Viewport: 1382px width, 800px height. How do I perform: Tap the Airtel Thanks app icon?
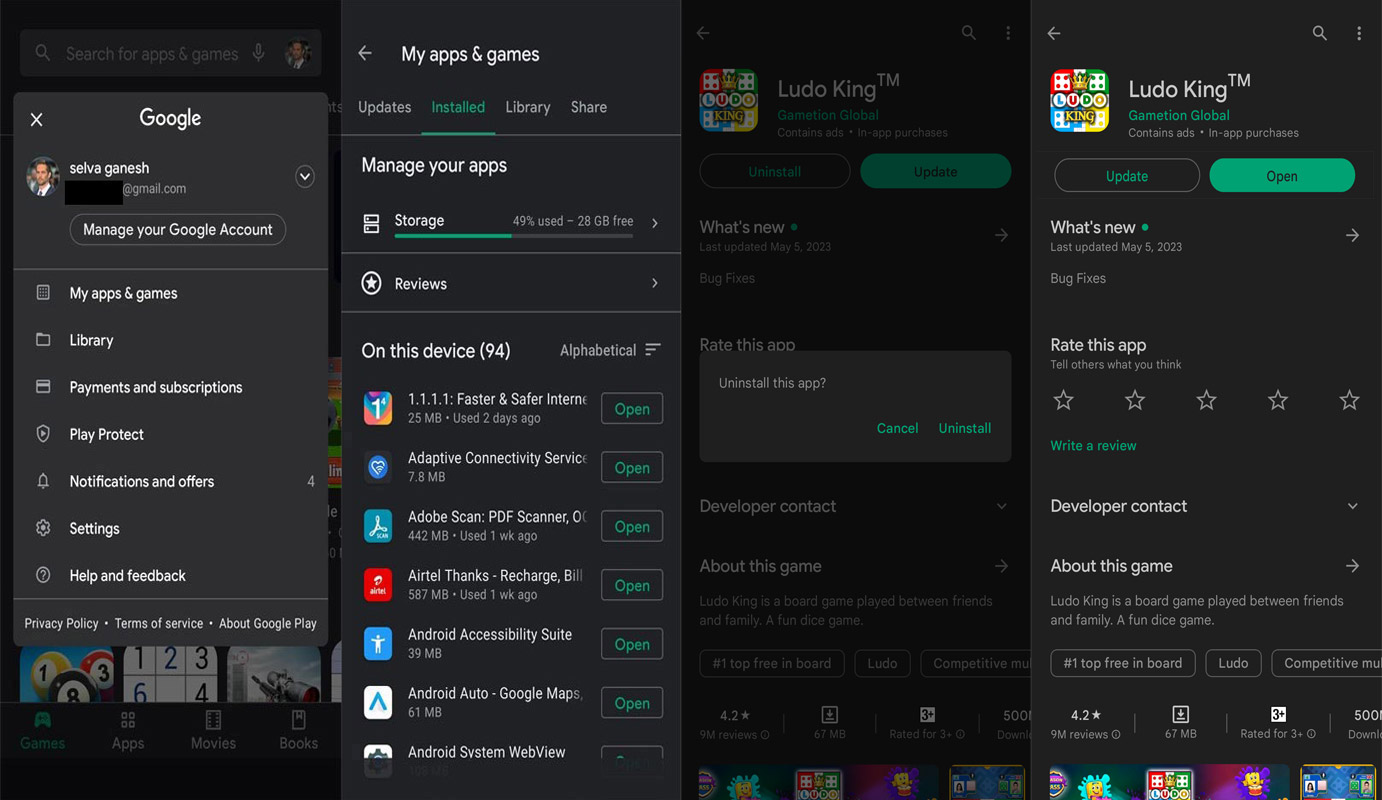coord(378,584)
